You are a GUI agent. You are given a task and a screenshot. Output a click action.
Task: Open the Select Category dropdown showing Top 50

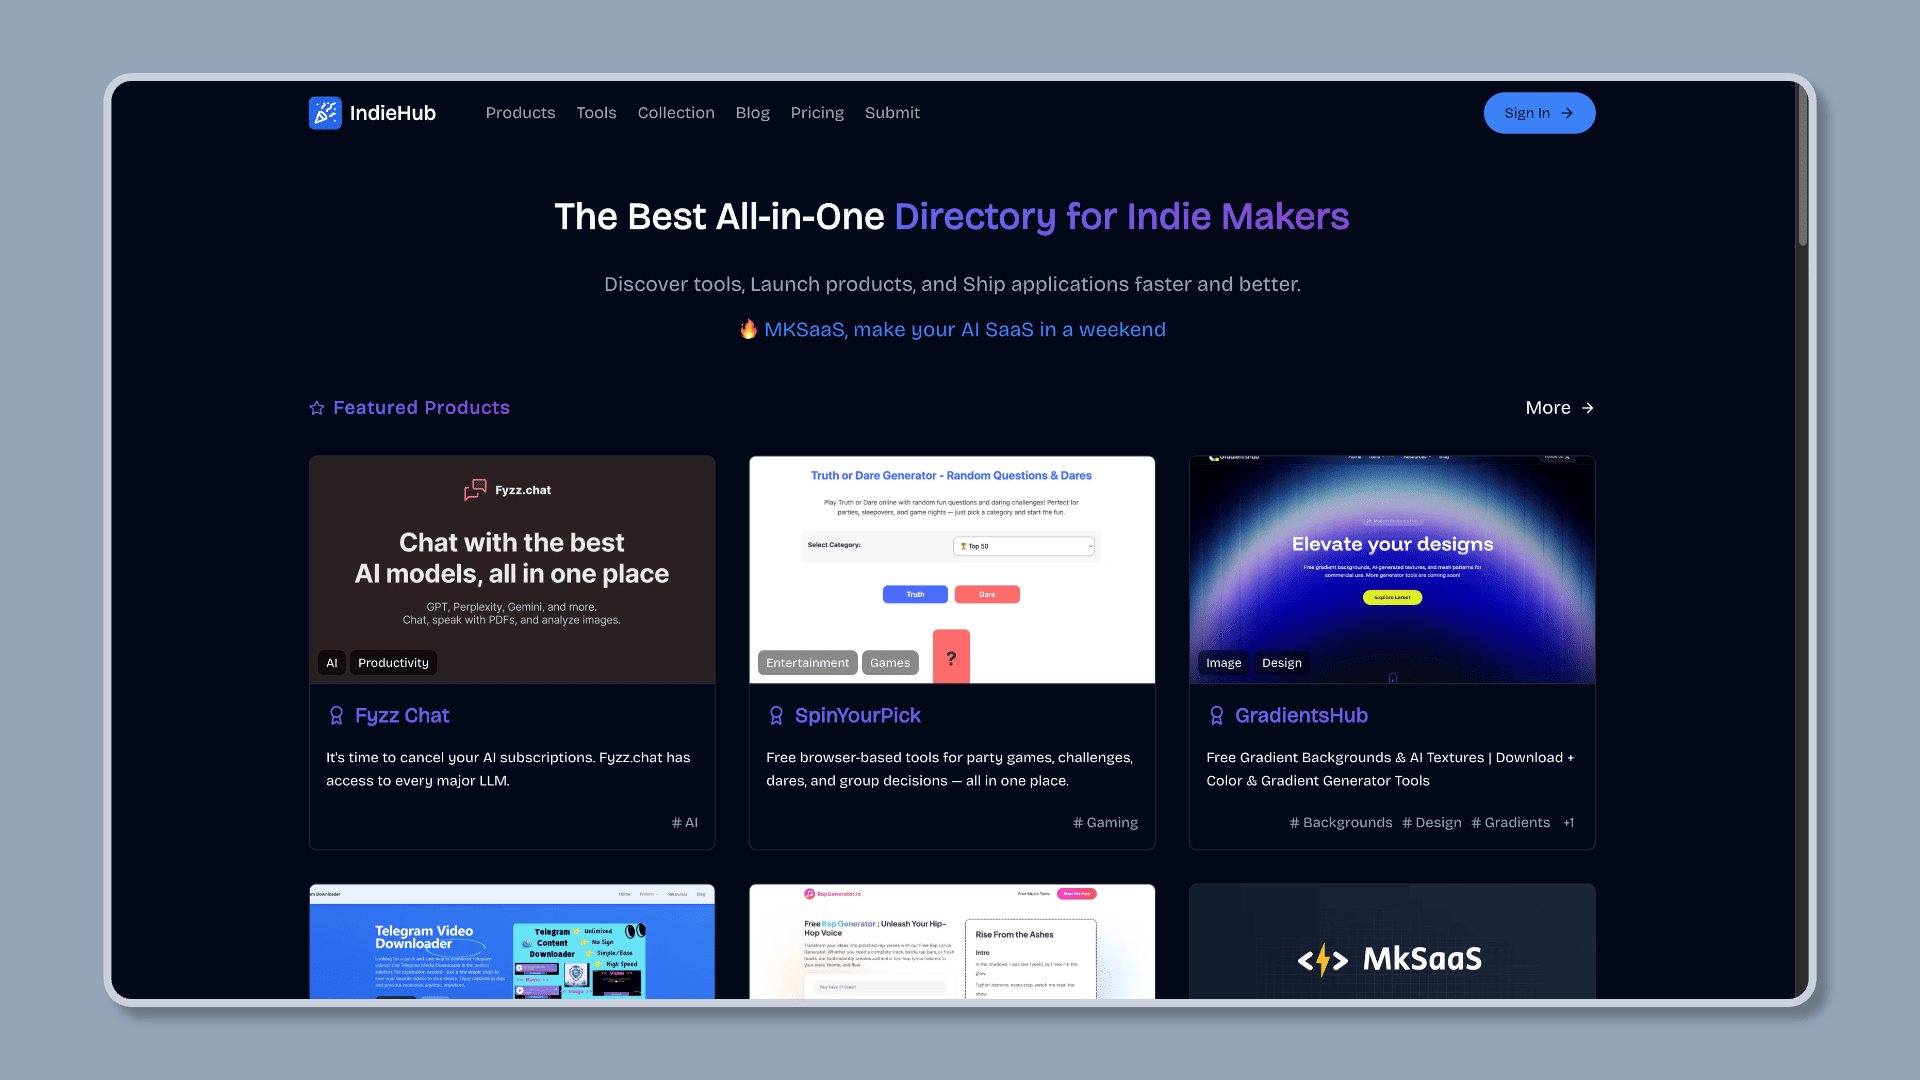pos(1023,545)
